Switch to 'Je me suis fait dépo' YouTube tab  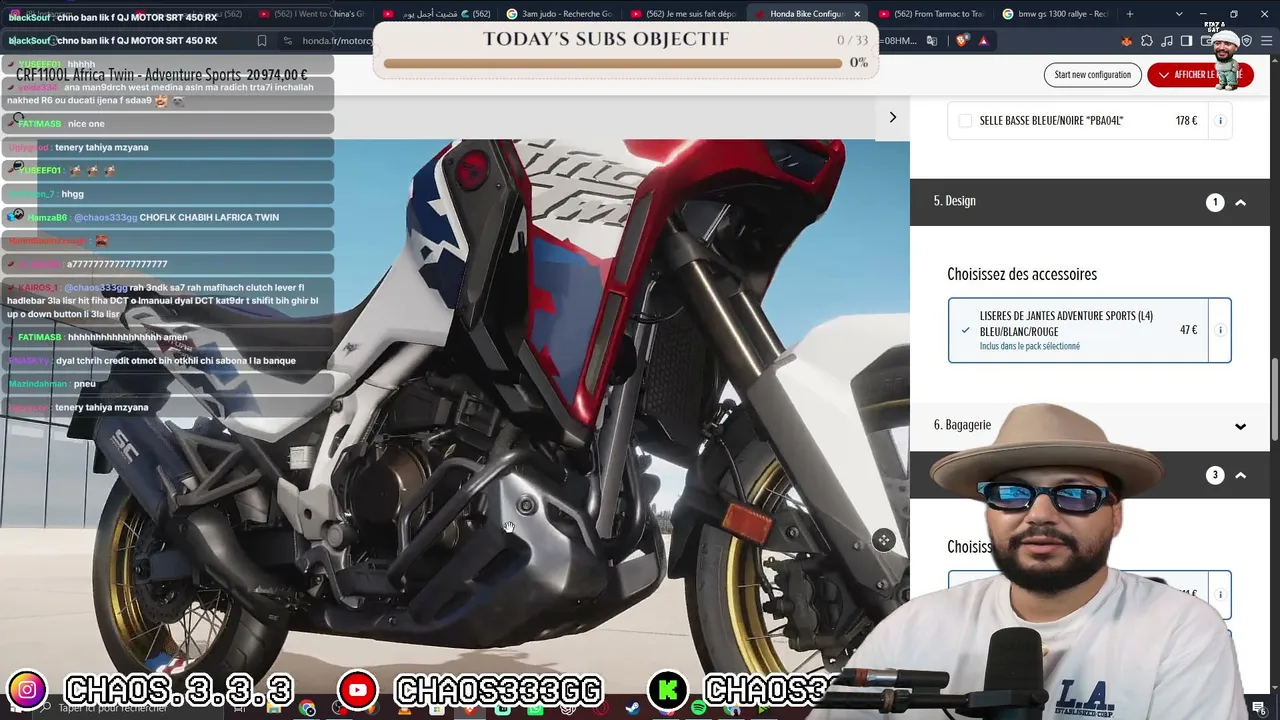[x=684, y=14]
